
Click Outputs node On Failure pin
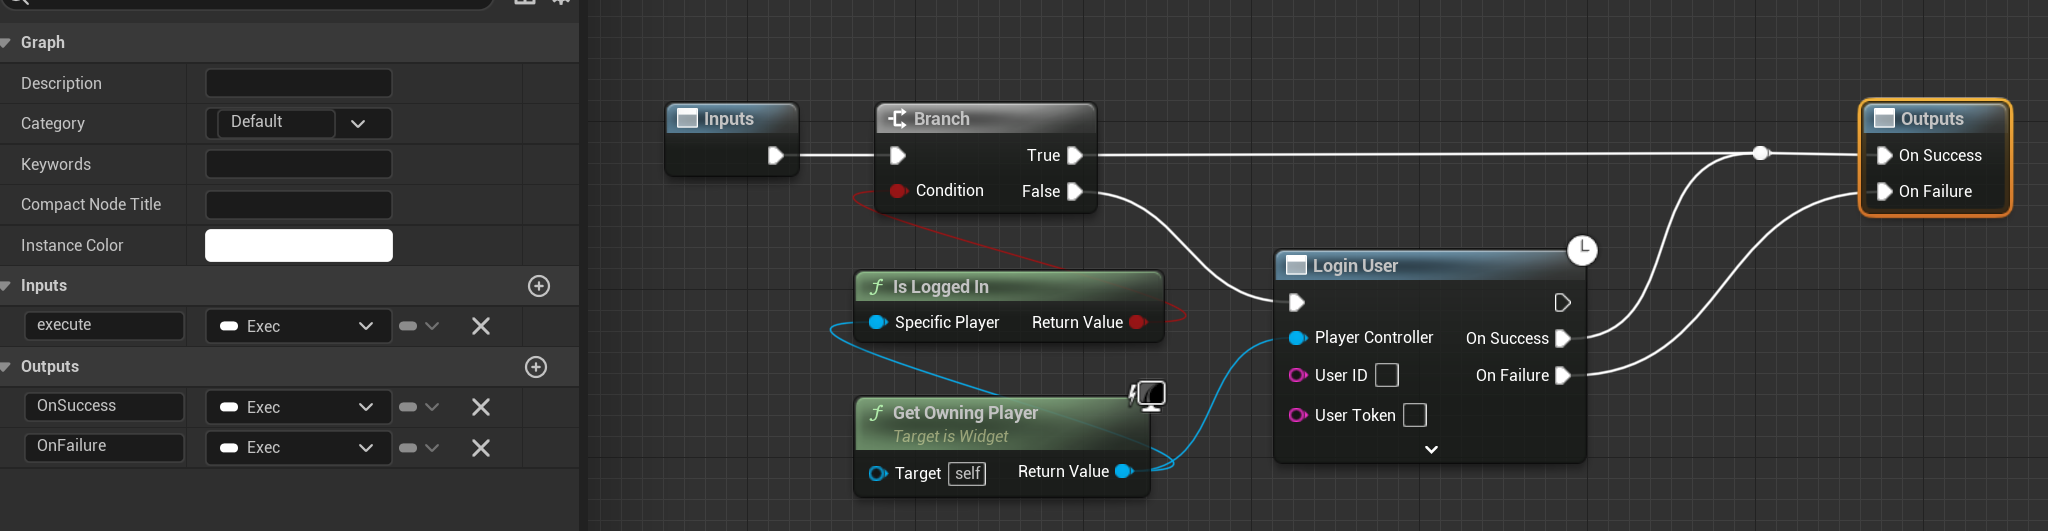coord(1884,191)
